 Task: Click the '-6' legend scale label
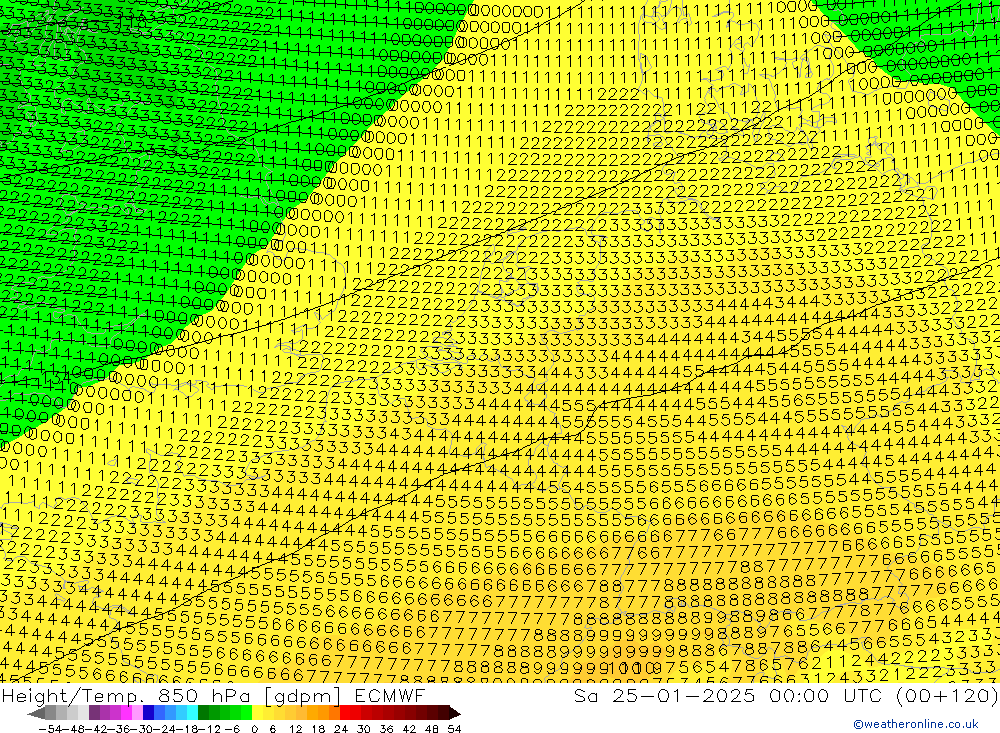point(232,729)
